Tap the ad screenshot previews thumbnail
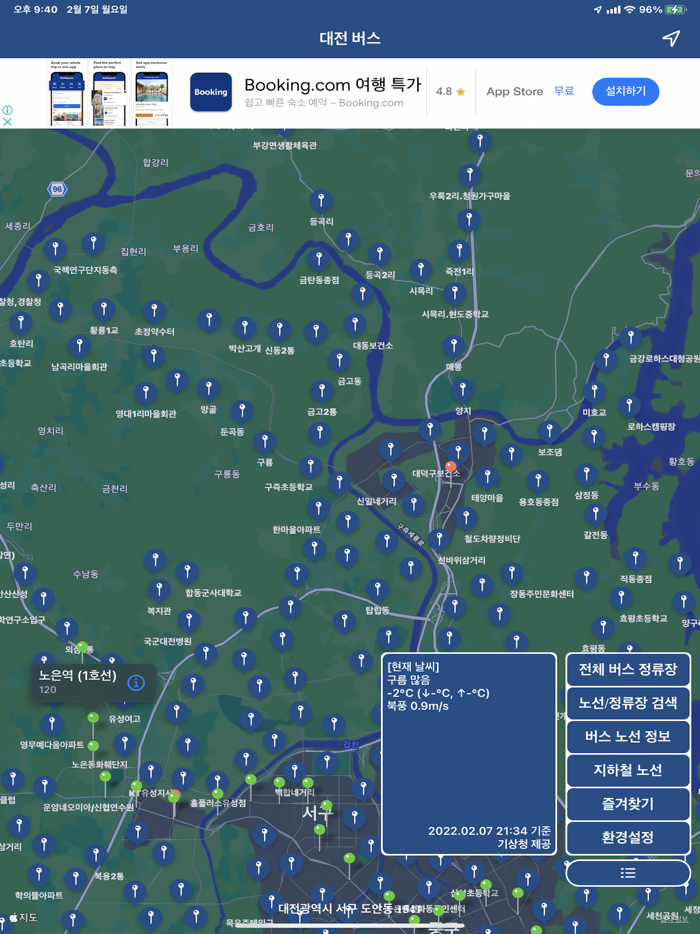The height and width of the screenshot is (934, 700). pyautogui.click(x=109, y=92)
